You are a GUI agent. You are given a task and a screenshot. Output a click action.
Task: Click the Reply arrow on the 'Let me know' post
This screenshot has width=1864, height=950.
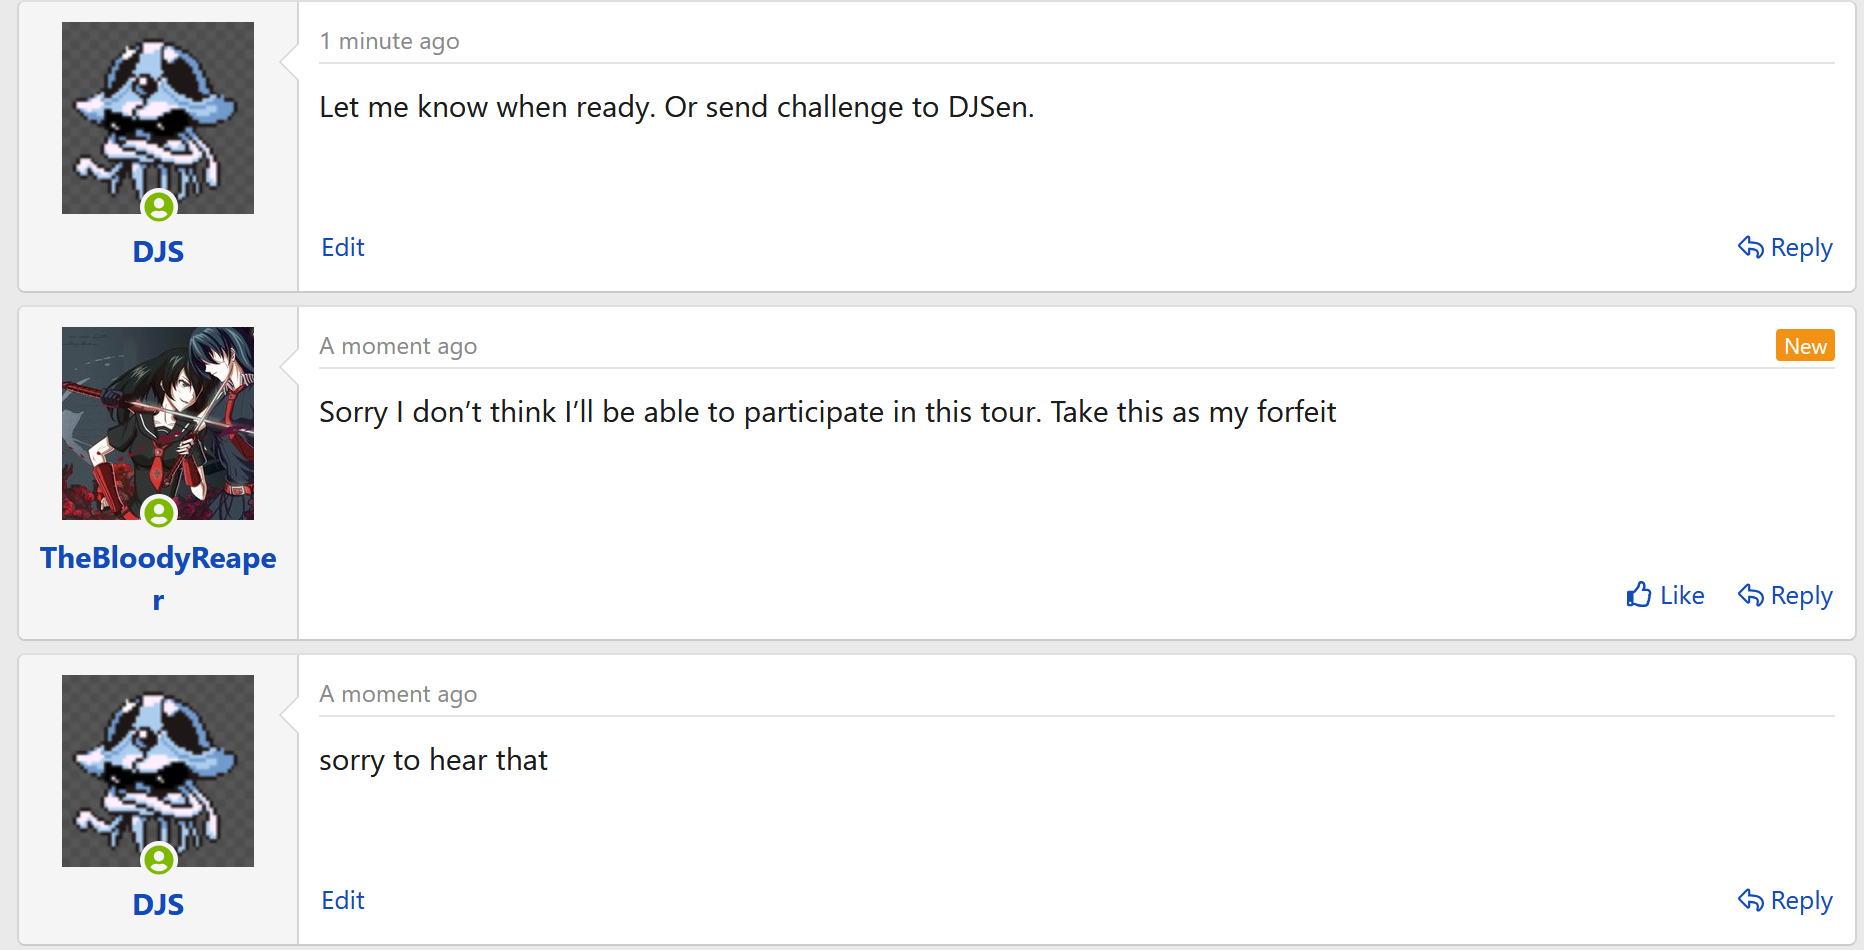point(1750,247)
